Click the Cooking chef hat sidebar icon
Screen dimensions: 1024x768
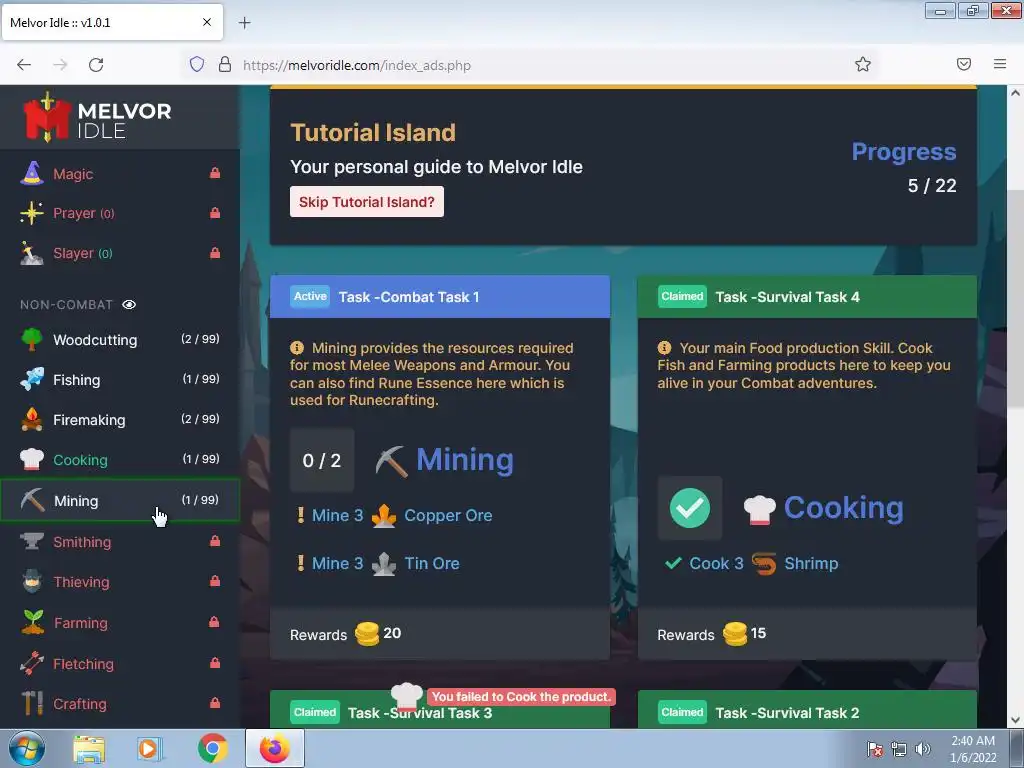[31, 460]
